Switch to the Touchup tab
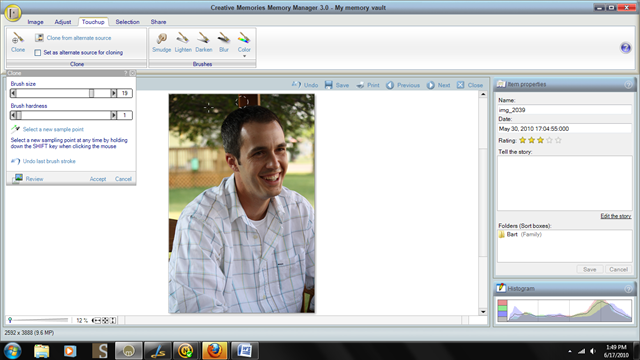This screenshot has height=360, width=640. [x=93, y=22]
